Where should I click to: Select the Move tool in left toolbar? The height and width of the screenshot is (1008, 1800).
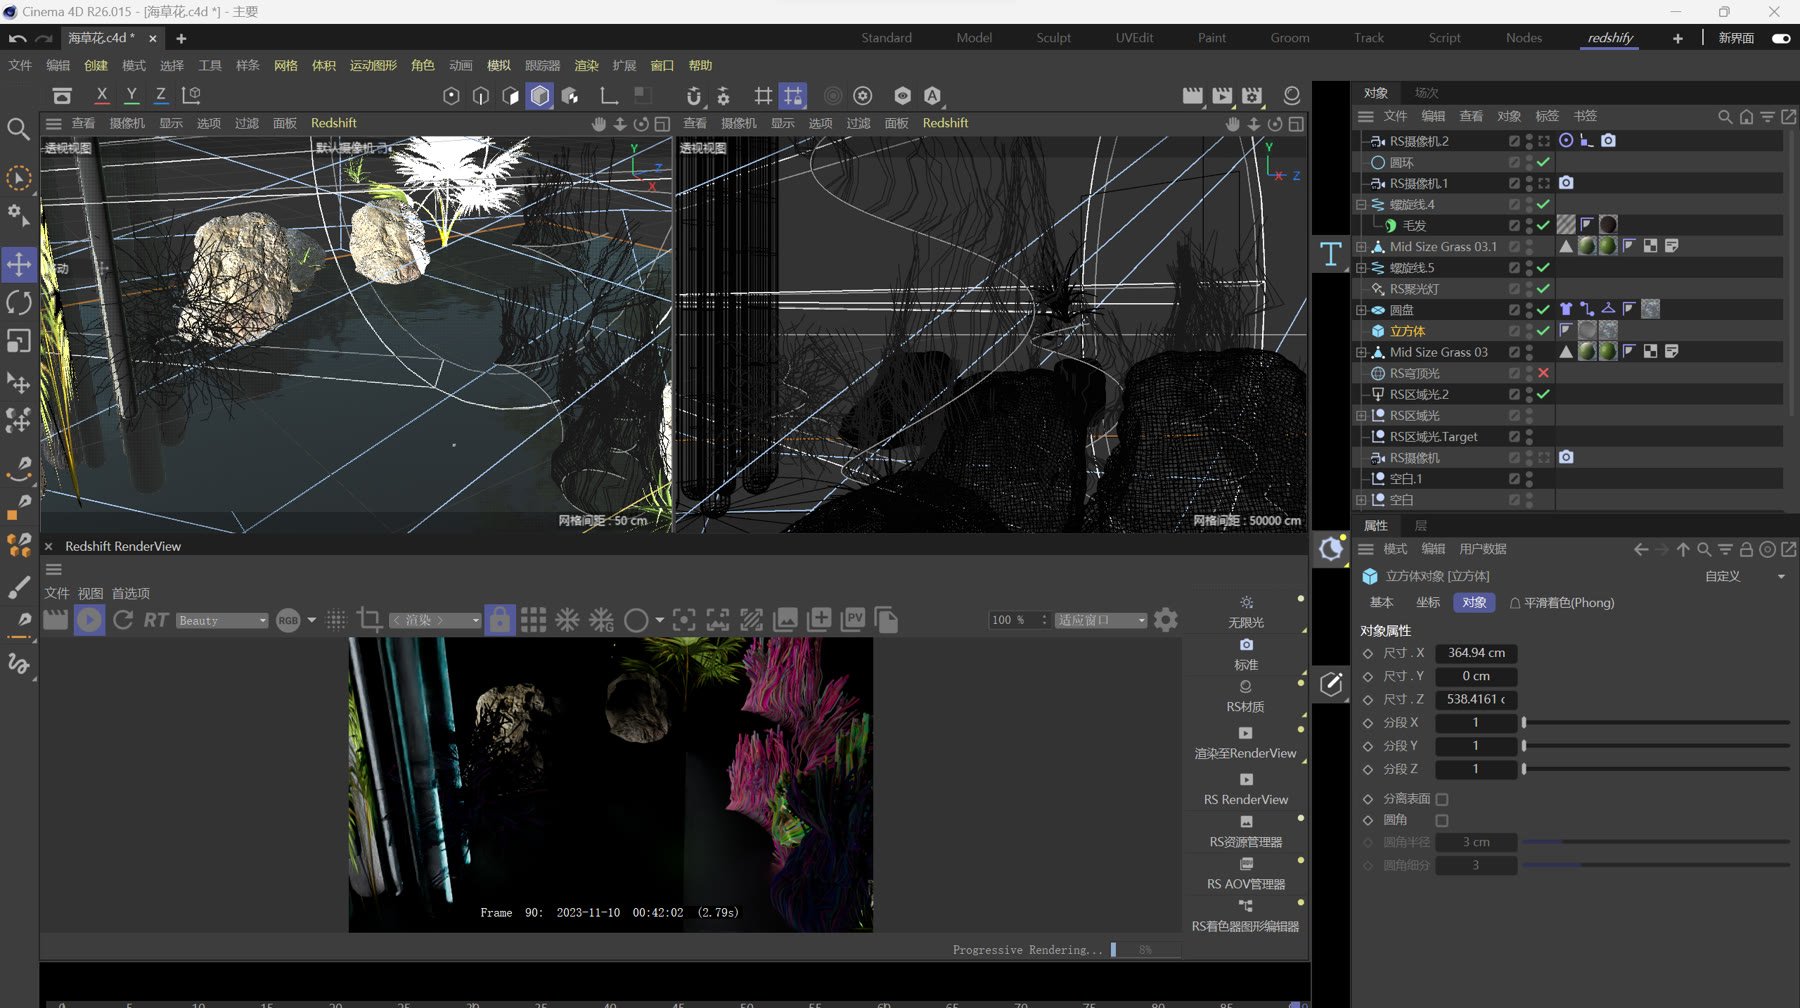19,265
